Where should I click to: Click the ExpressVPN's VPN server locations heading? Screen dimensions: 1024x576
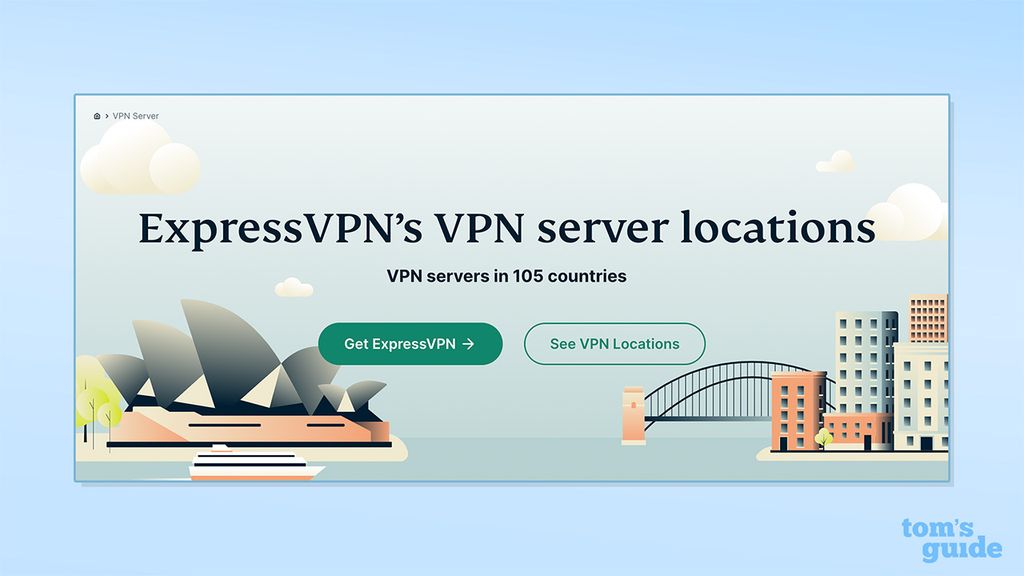(x=507, y=228)
